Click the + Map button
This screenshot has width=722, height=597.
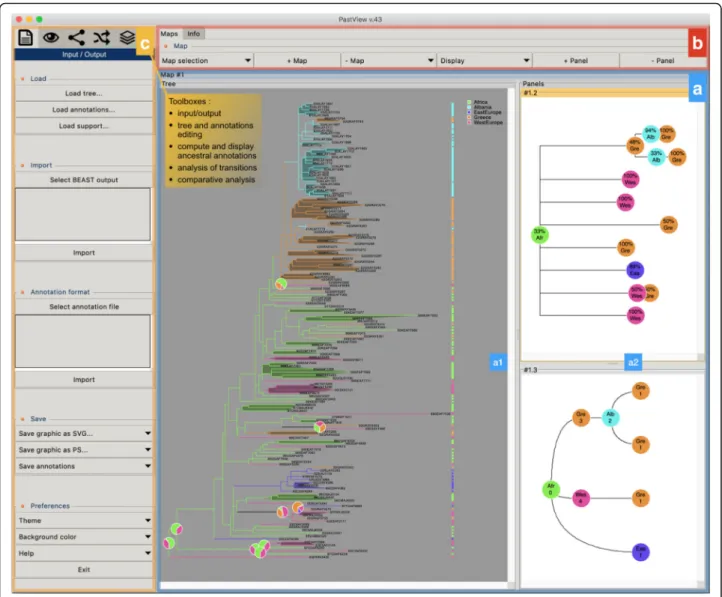[297, 60]
